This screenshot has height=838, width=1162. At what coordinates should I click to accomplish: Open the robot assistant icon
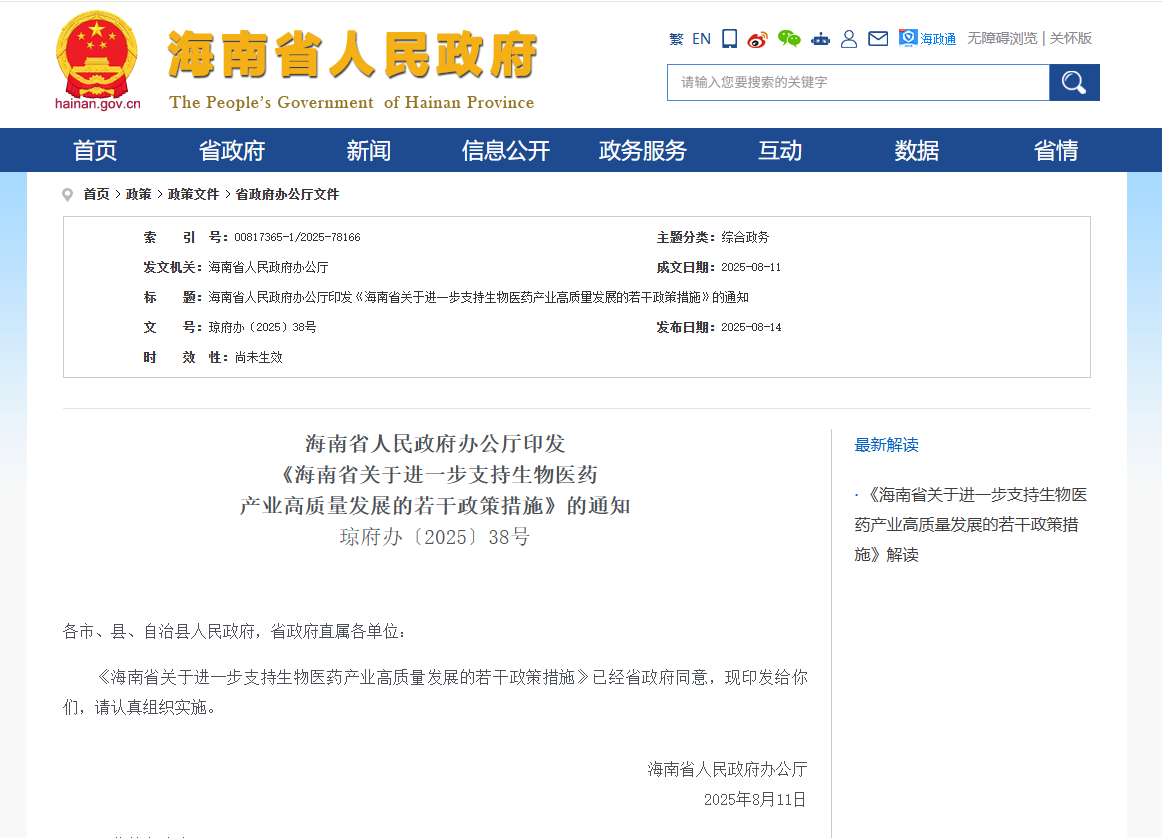(820, 39)
